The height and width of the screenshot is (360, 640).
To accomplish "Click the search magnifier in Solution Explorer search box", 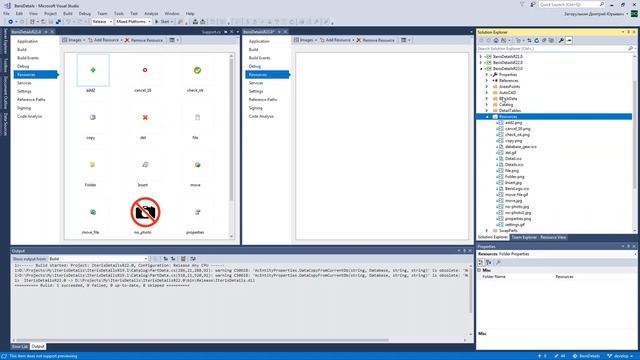I will [630, 49].
